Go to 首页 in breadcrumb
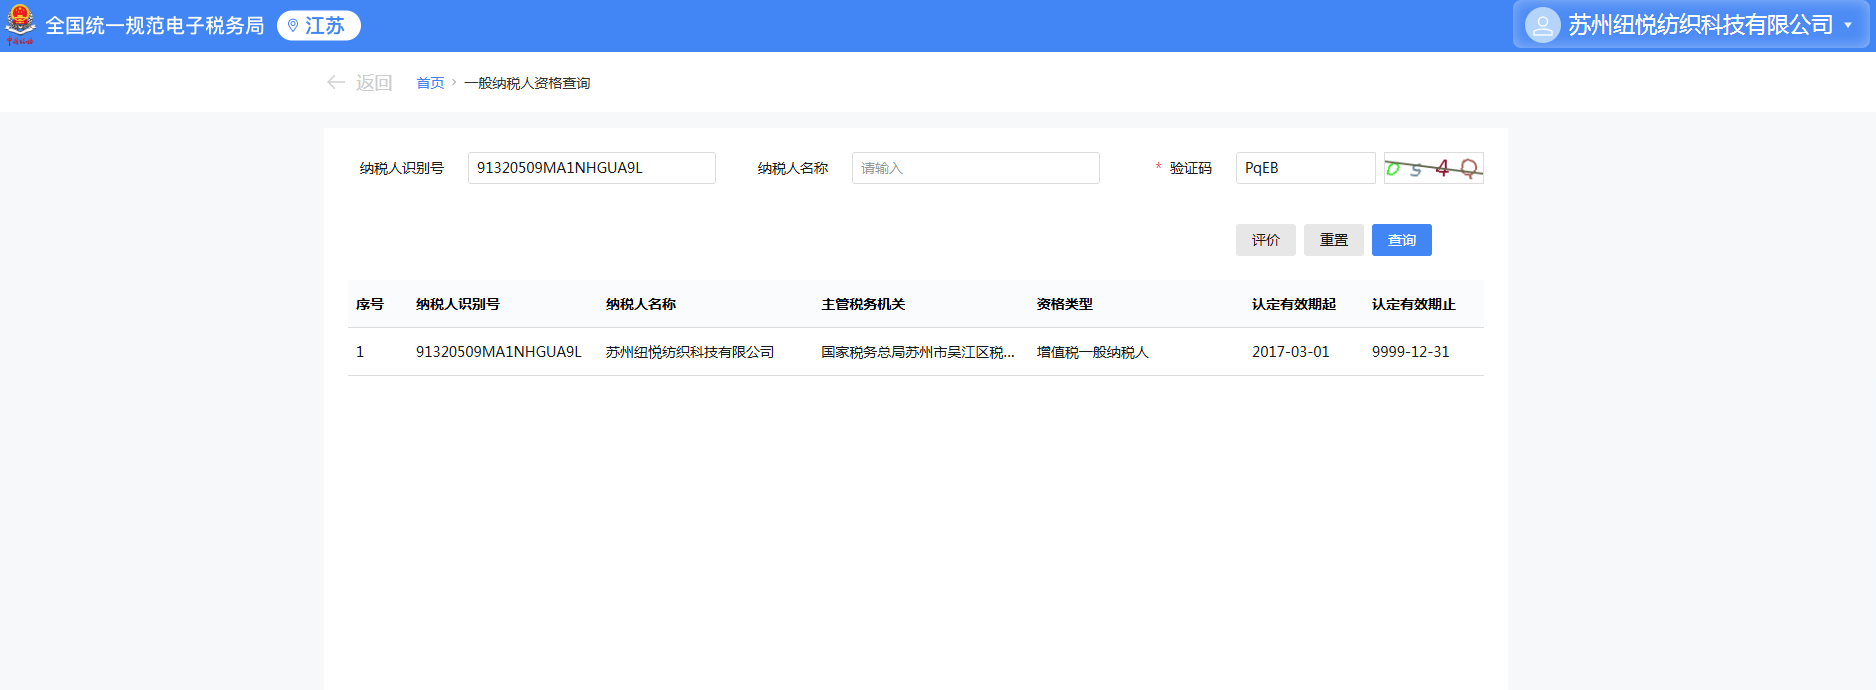This screenshot has height=690, width=1876. click(430, 83)
